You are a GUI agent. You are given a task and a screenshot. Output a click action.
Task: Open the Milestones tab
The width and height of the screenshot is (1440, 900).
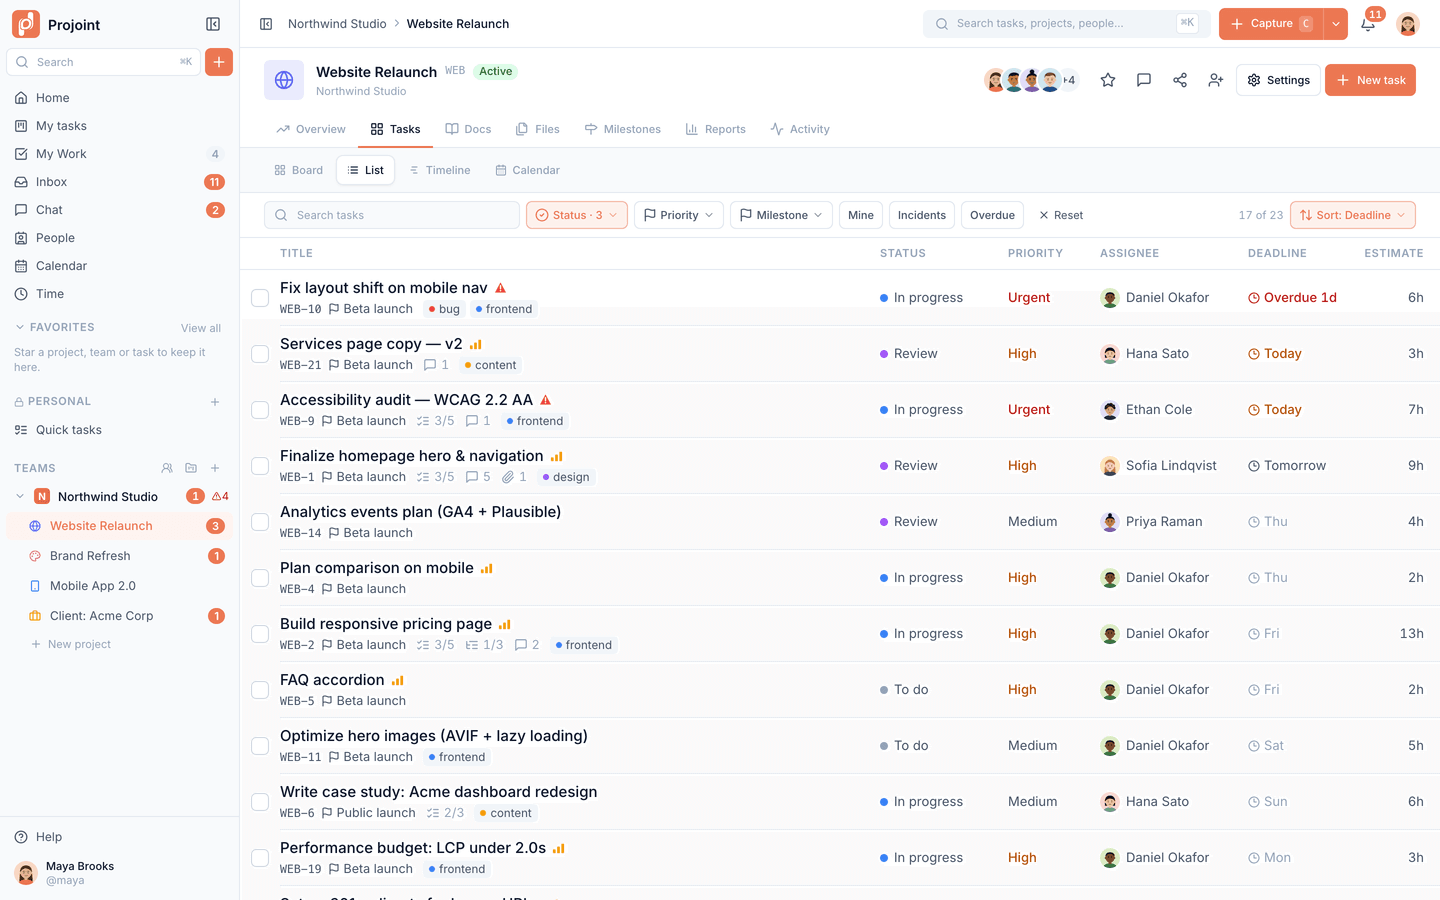click(x=623, y=129)
